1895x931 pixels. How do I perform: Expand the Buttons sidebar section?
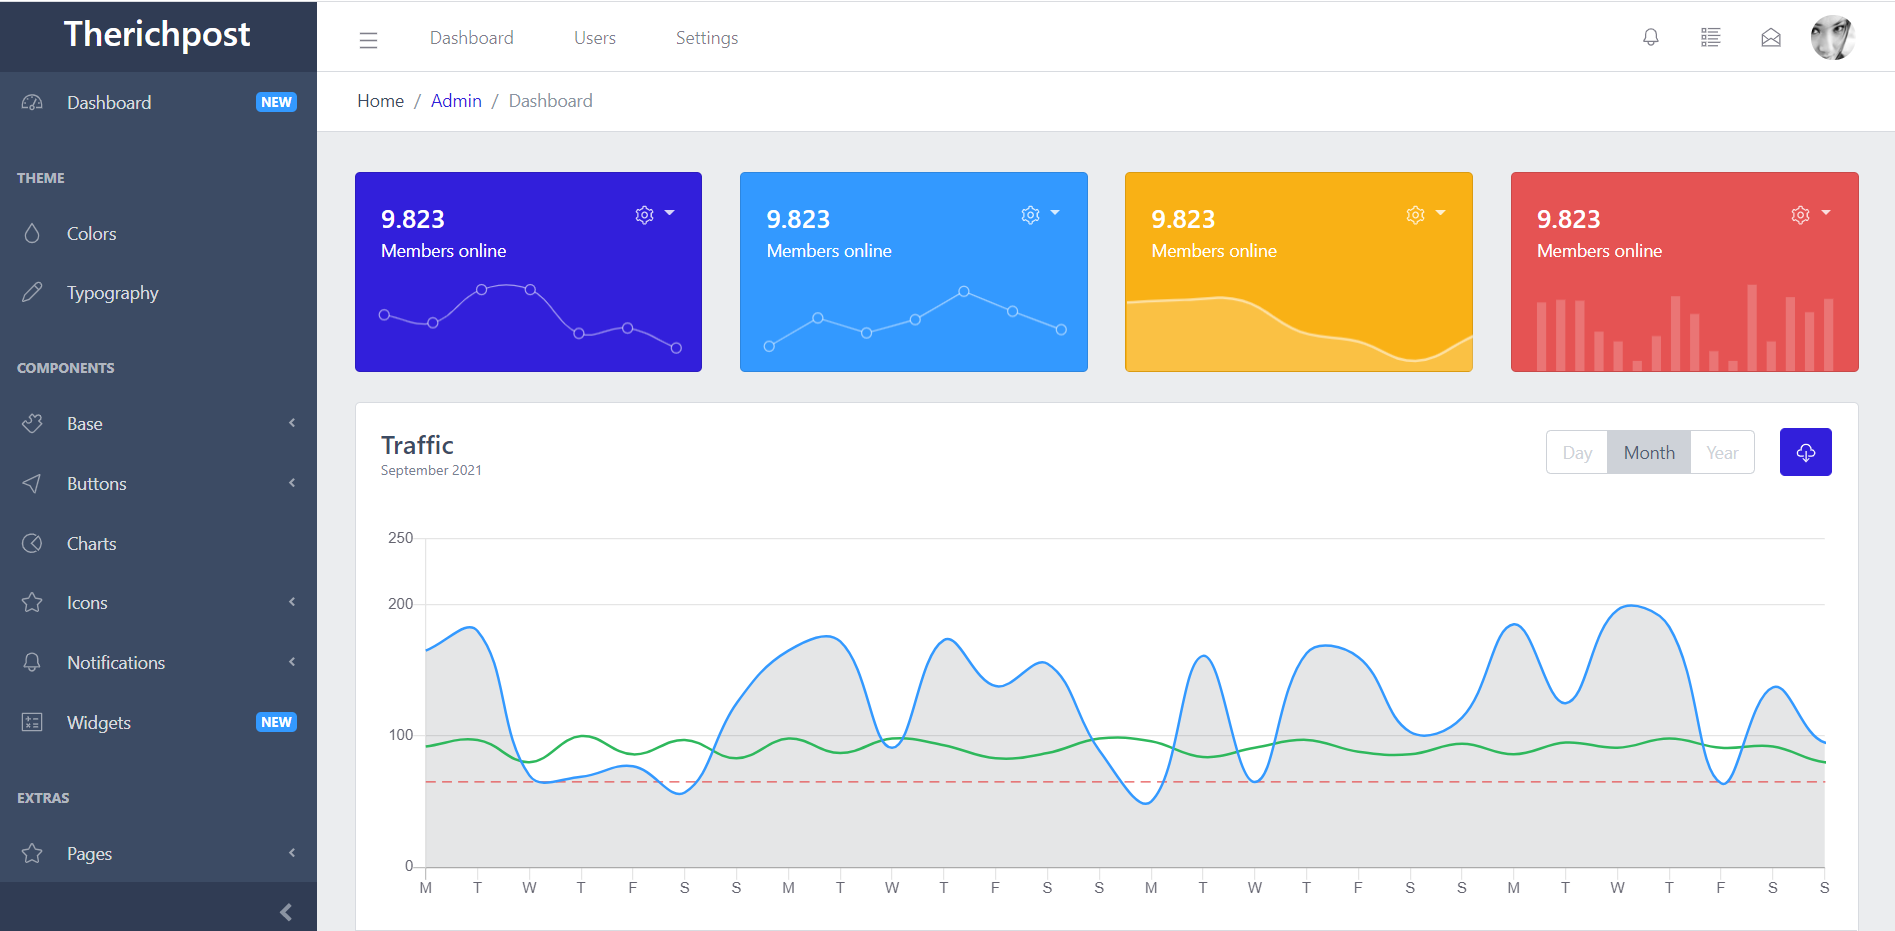[96, 483]
